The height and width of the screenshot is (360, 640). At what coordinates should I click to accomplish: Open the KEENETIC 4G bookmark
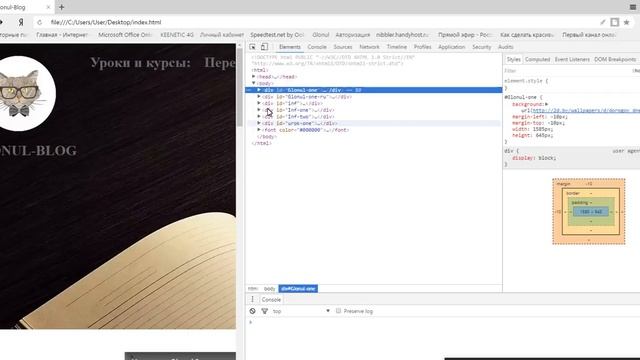click(x=177, y=35)
